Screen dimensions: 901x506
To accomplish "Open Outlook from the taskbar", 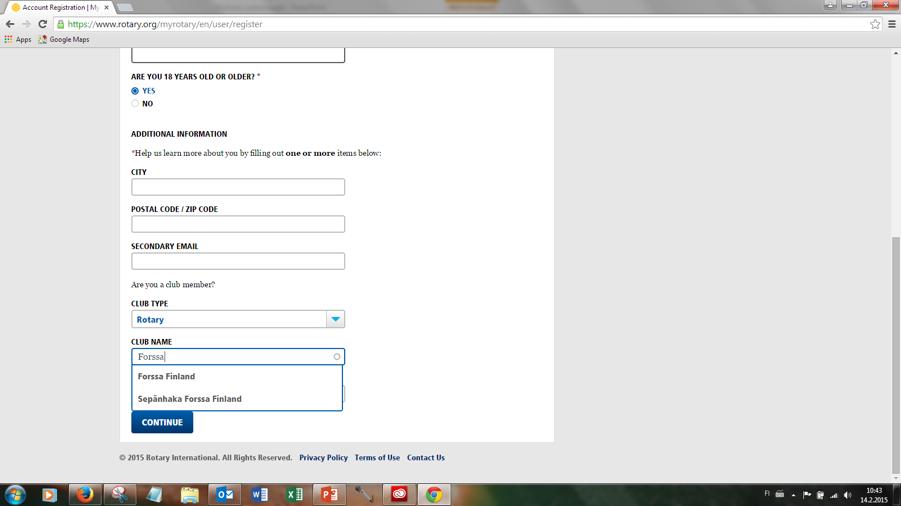I will coord(225,495).
